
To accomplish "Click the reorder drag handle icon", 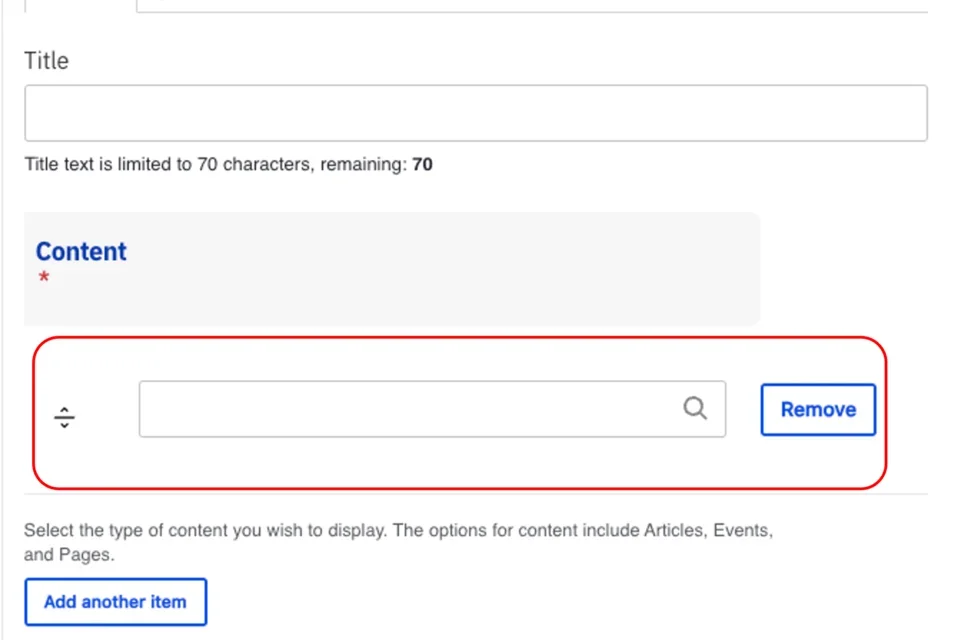I will pos(64,416).
